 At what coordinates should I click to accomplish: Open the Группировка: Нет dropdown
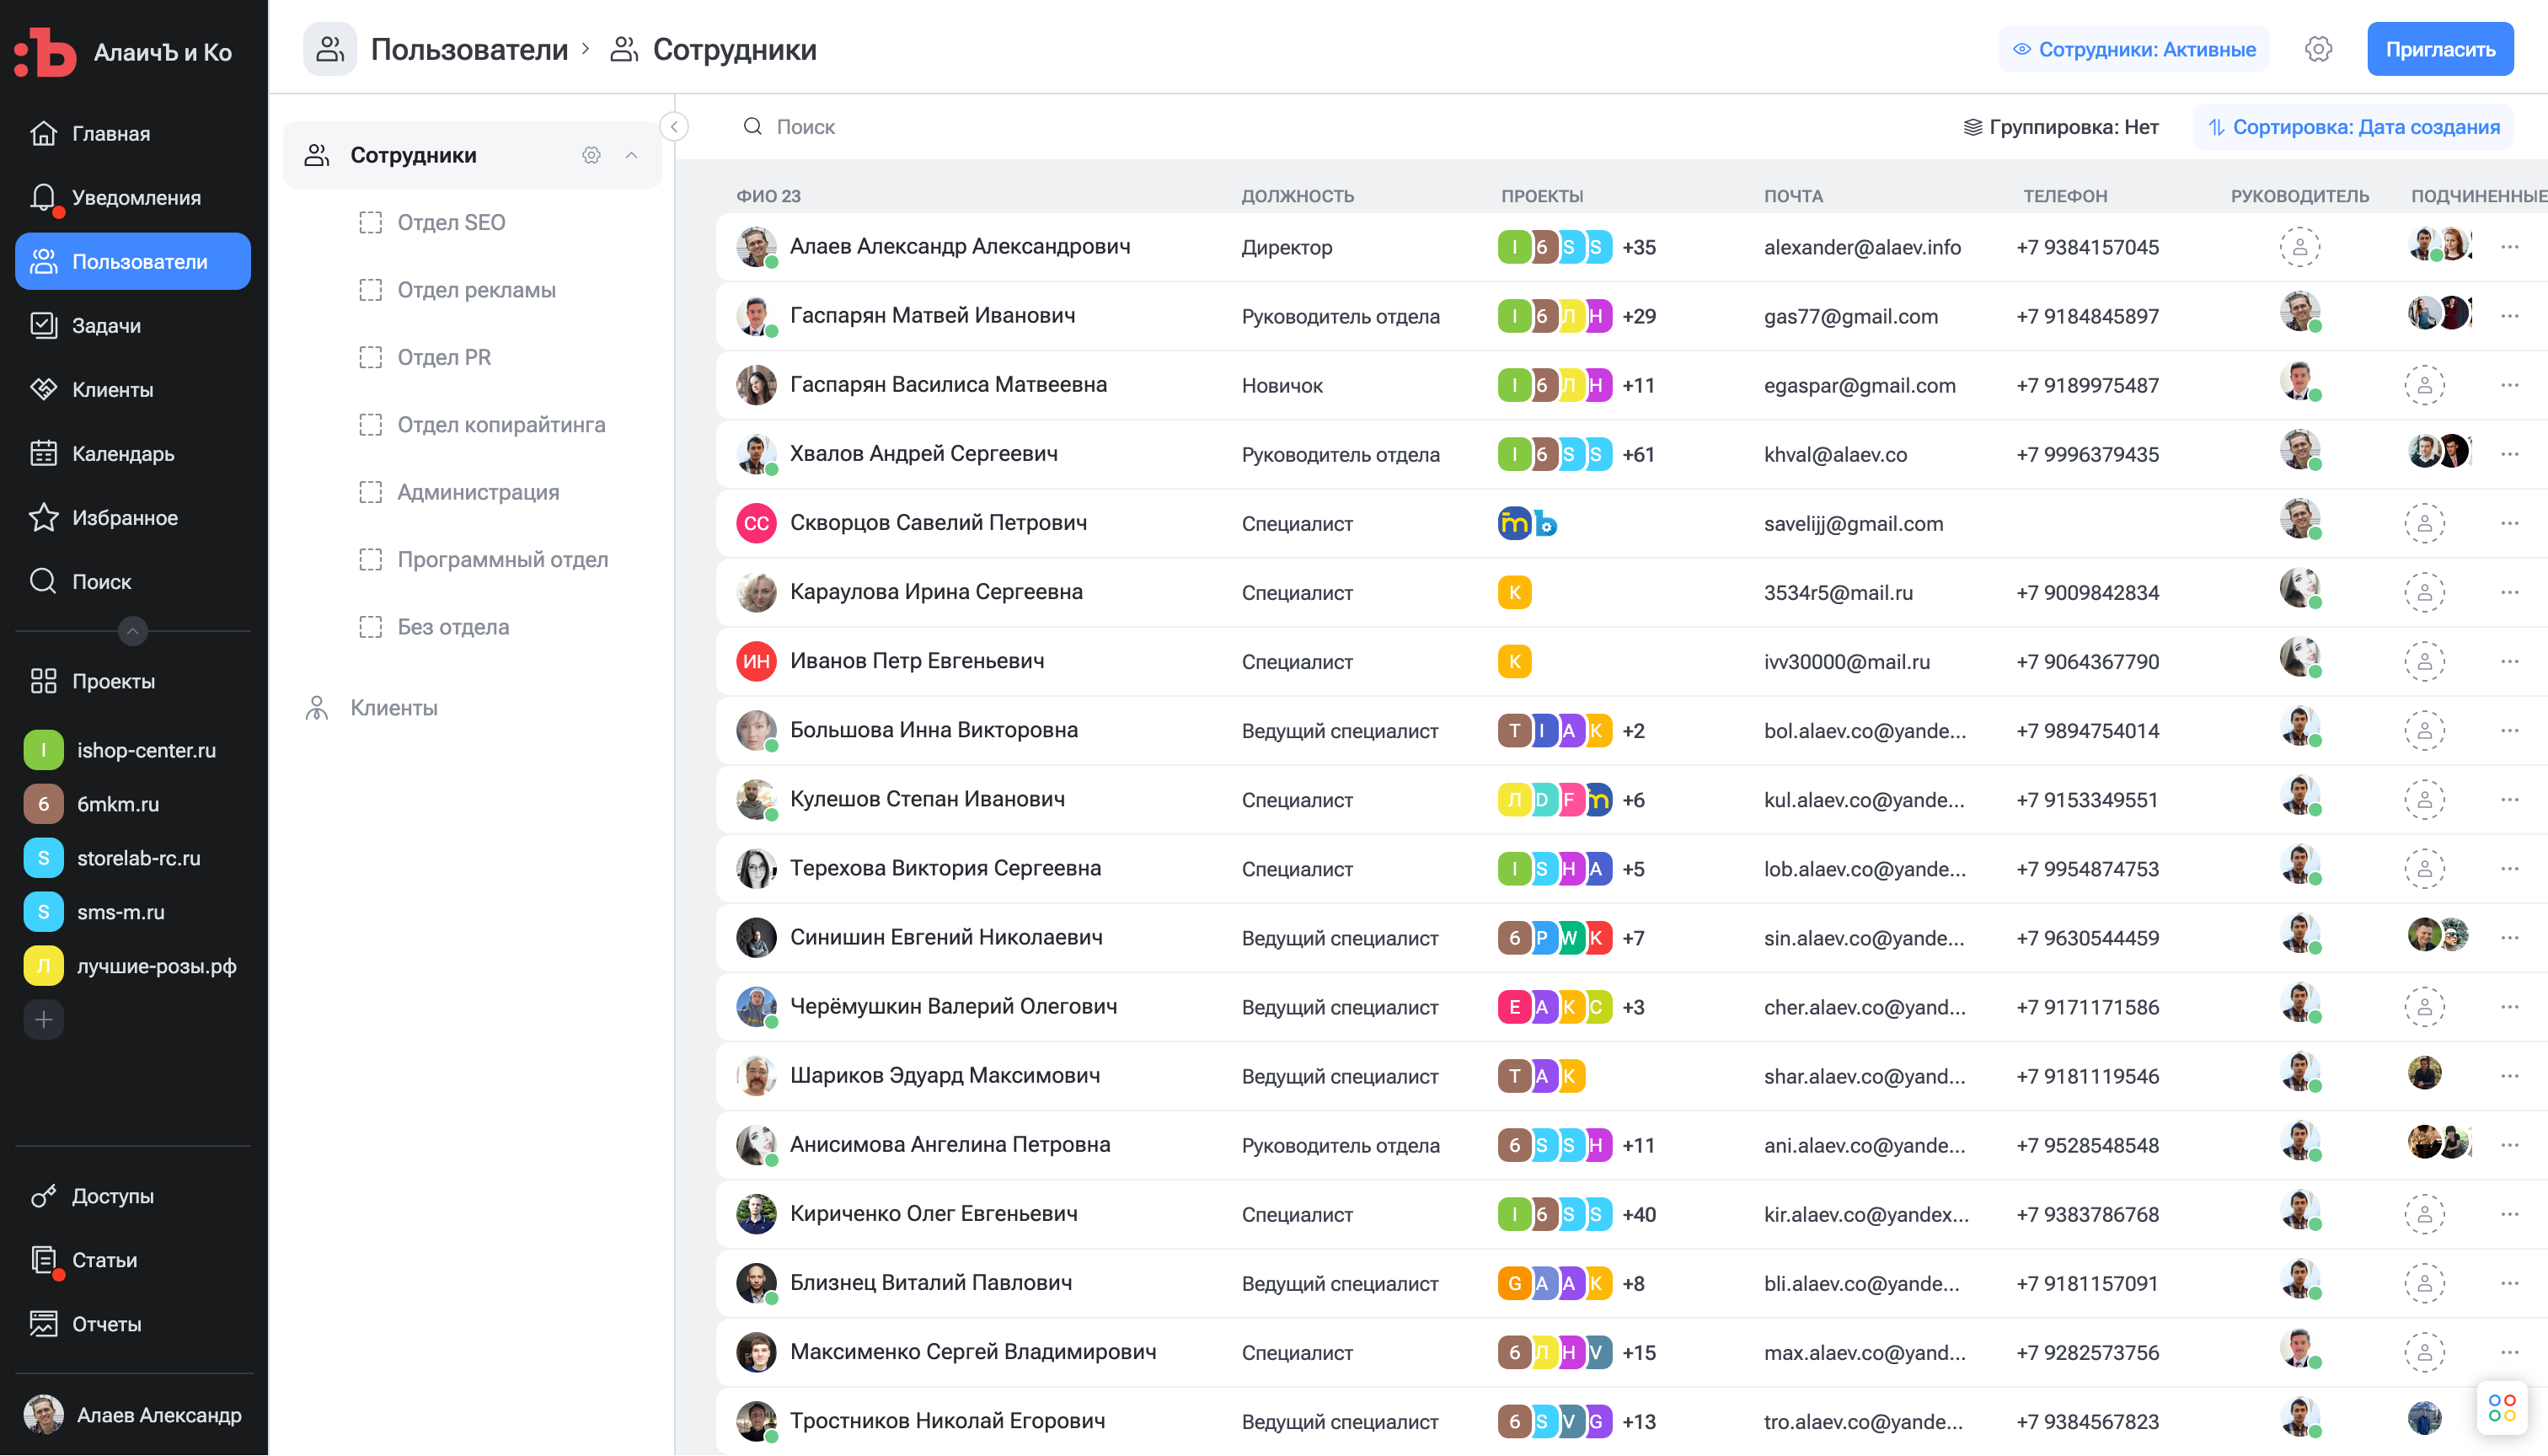2060,127
